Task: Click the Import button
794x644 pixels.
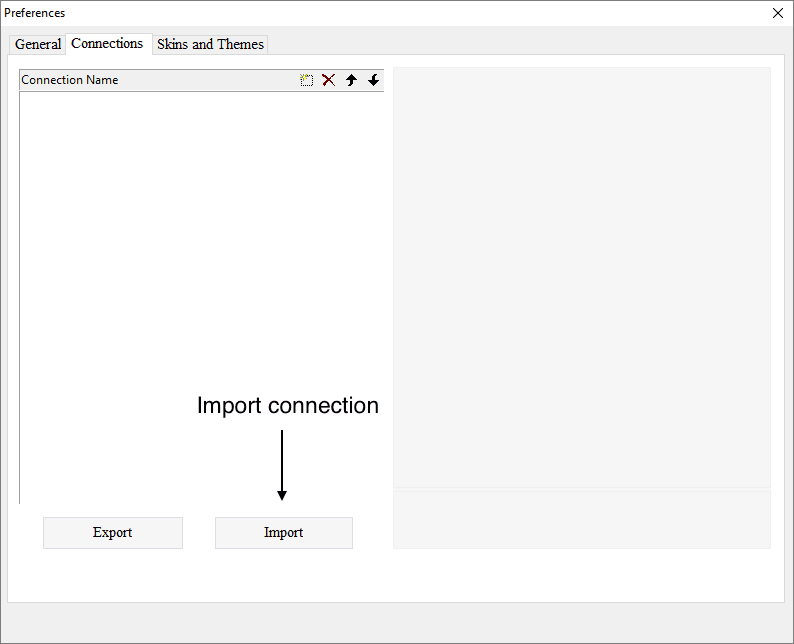Action: [x=283, y=533]
